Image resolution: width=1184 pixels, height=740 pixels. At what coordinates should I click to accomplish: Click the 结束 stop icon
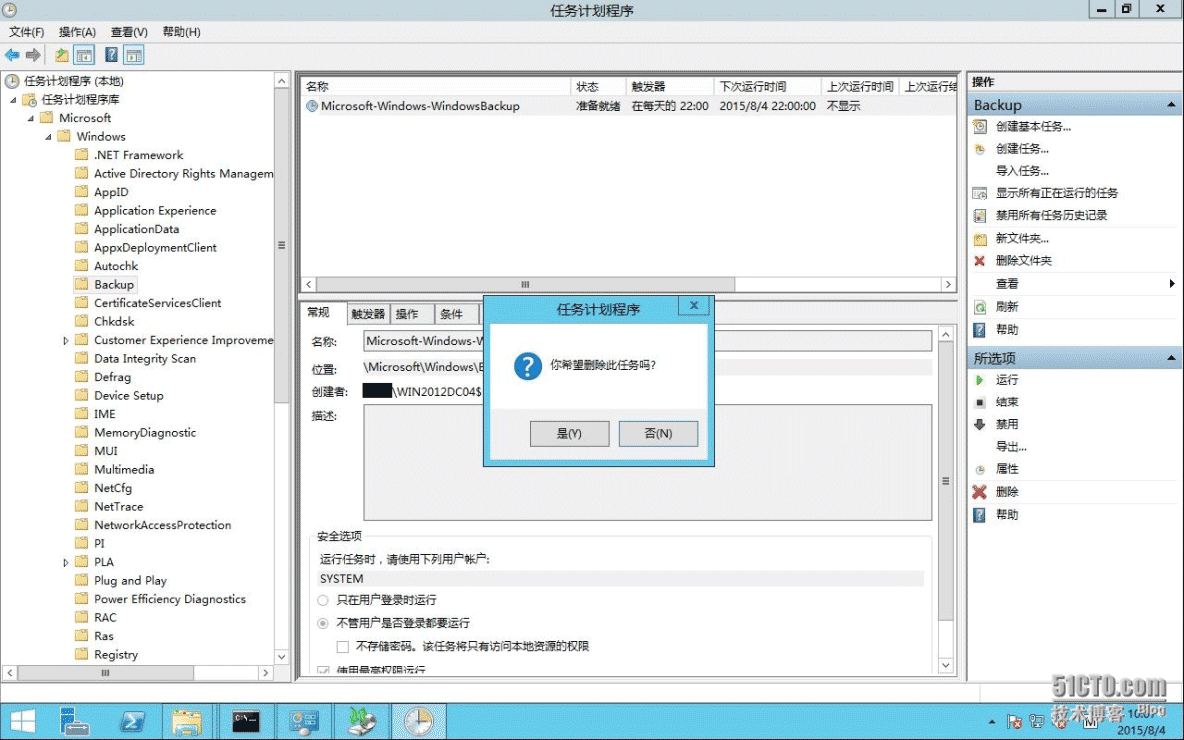979,402
